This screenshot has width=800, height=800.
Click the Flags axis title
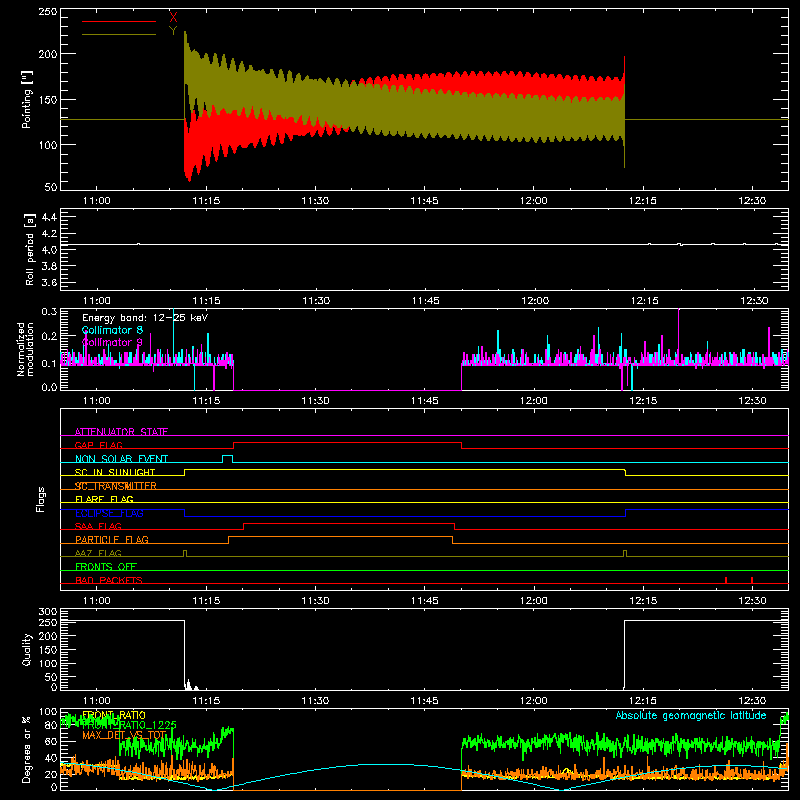coord(41,499)
